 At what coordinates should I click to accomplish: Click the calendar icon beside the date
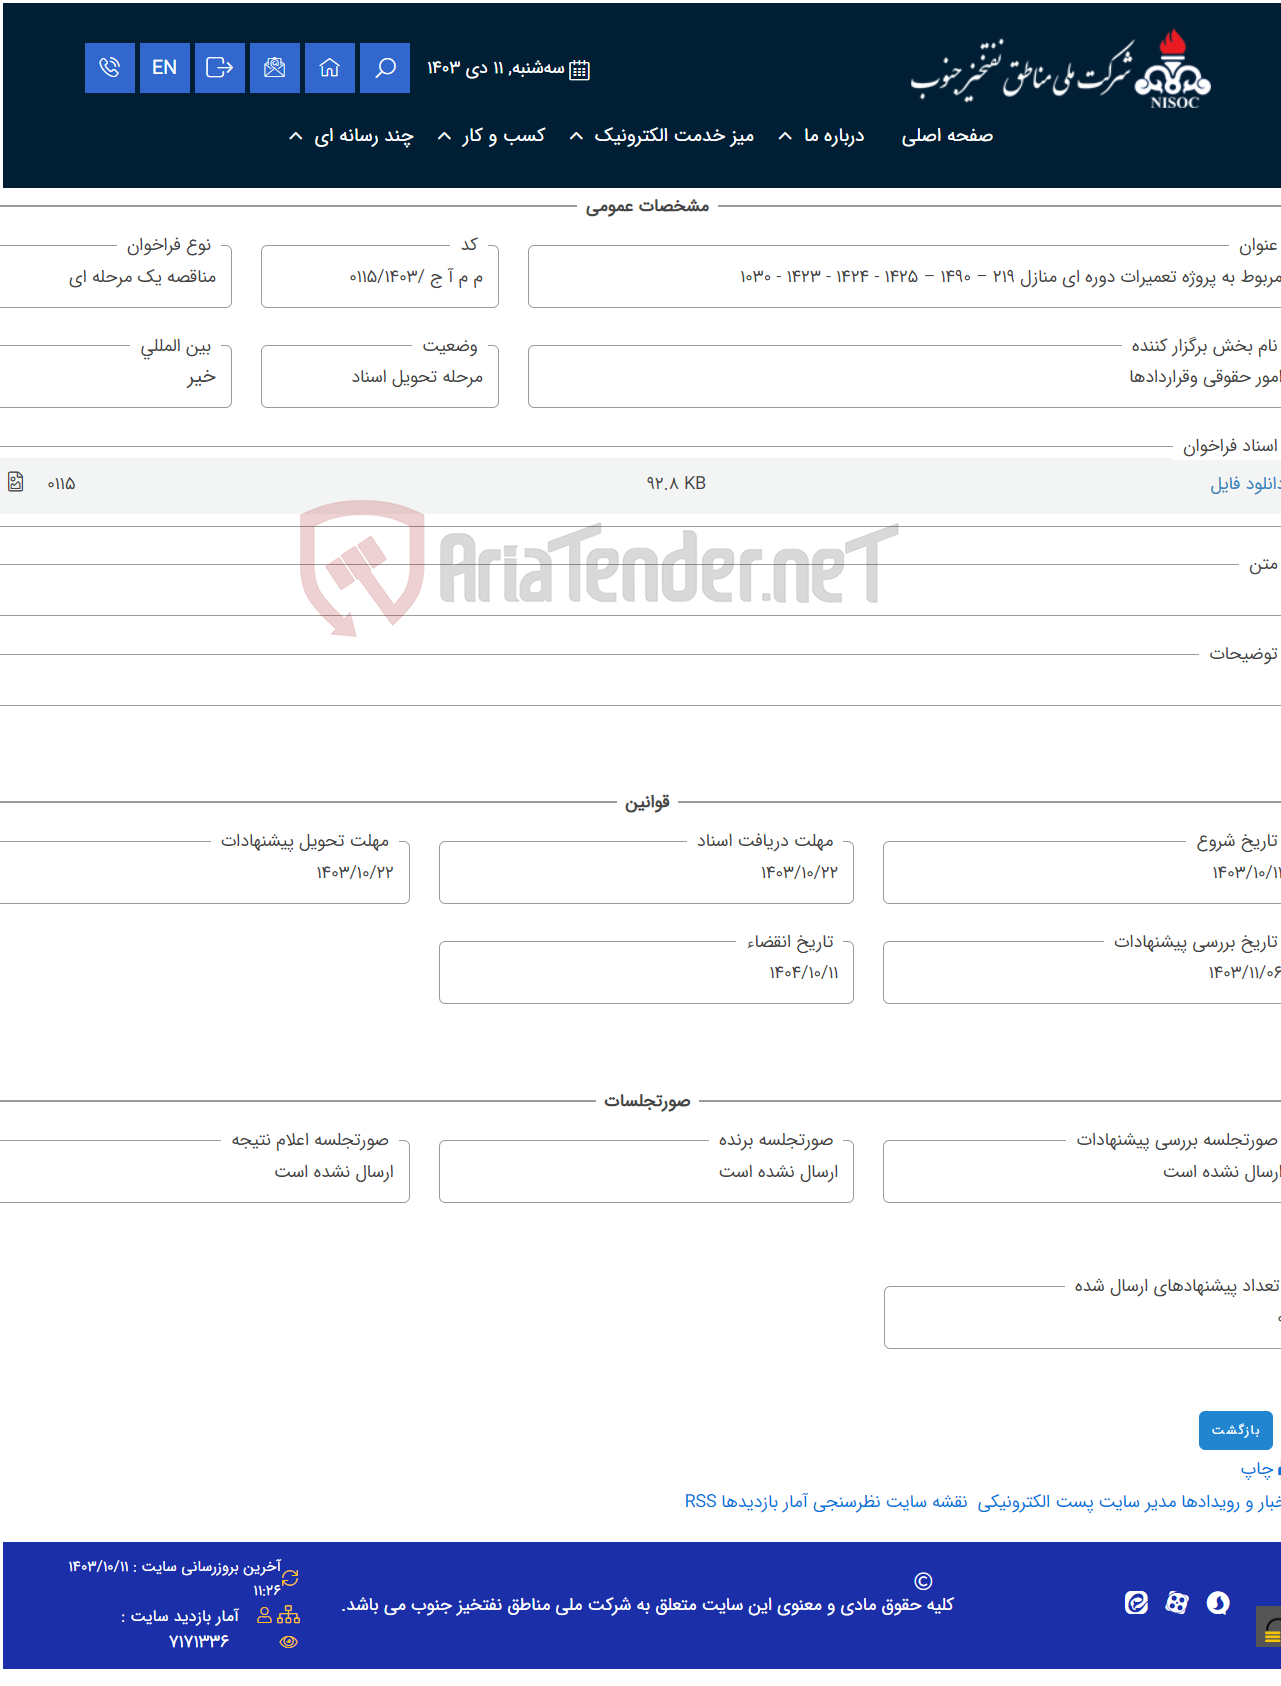point(579,69)
